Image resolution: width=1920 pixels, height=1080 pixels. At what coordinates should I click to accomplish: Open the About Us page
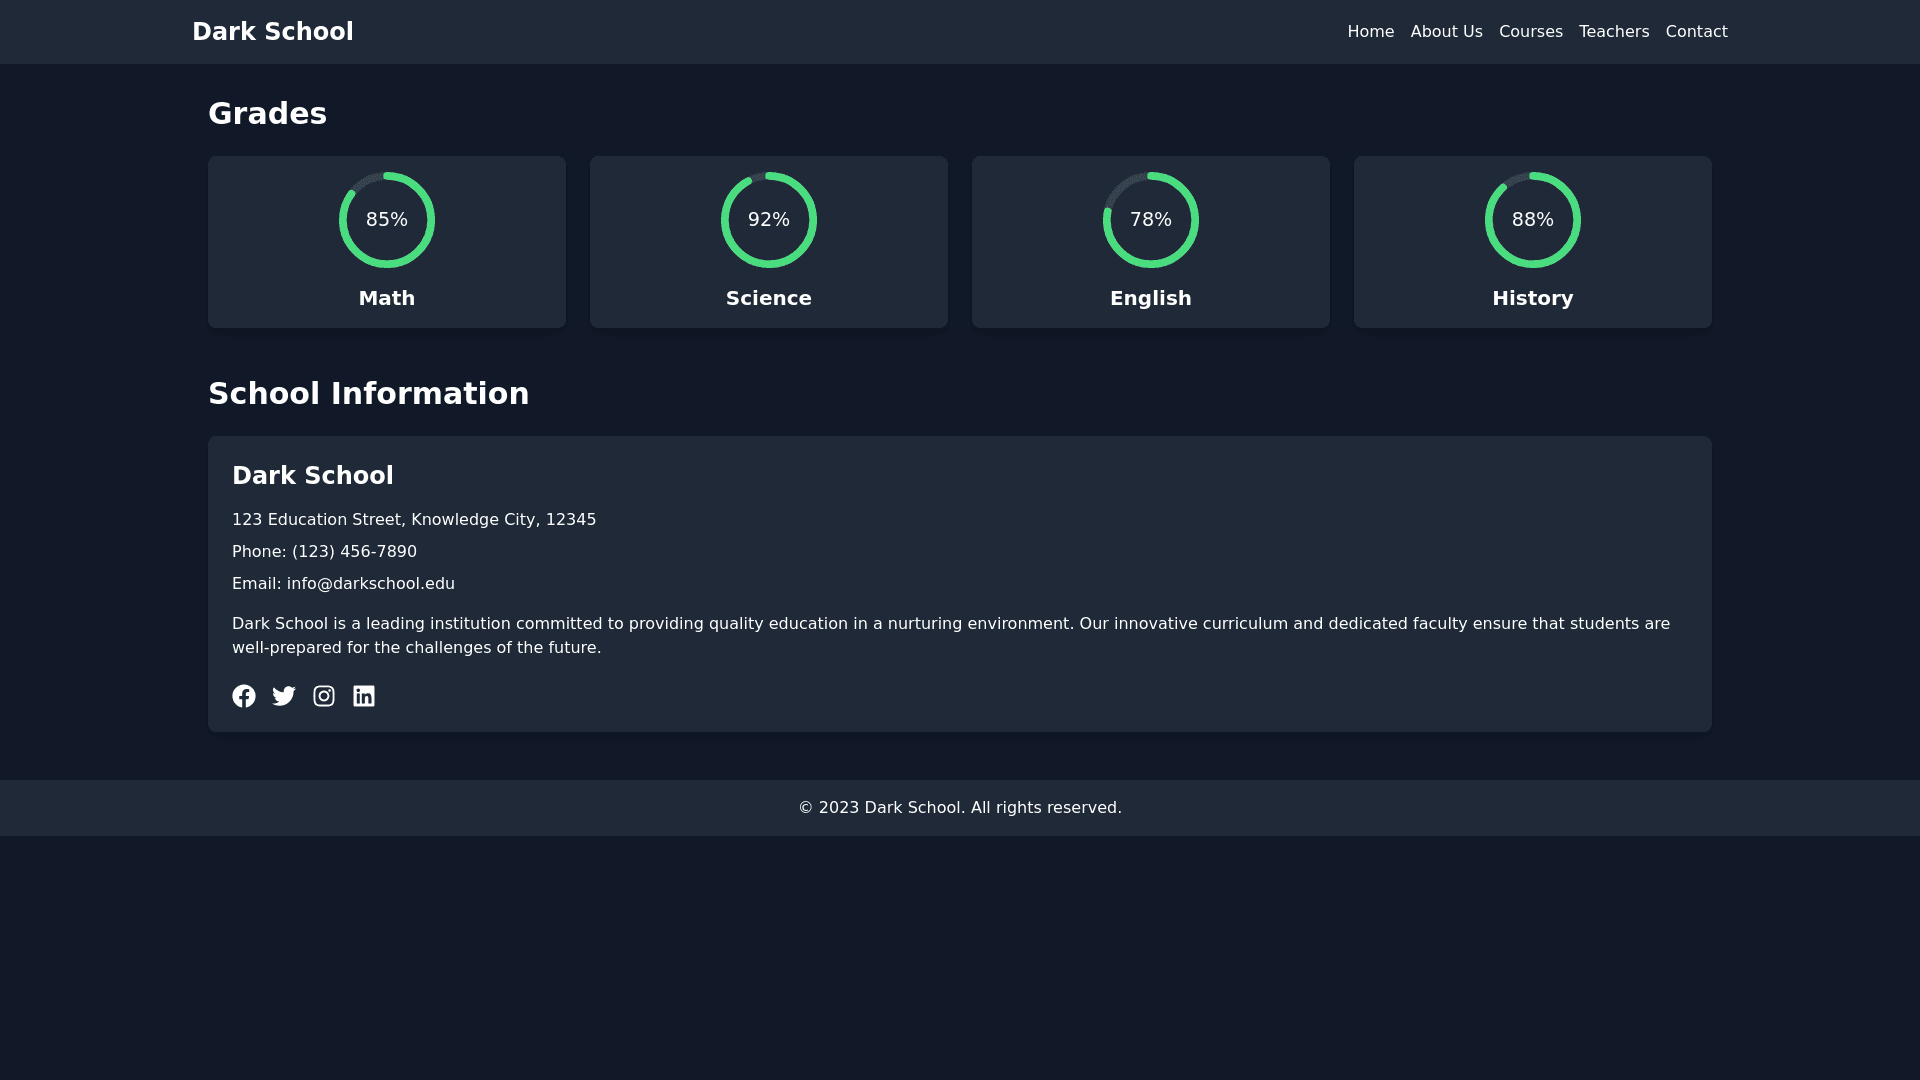click(1446, 32)
